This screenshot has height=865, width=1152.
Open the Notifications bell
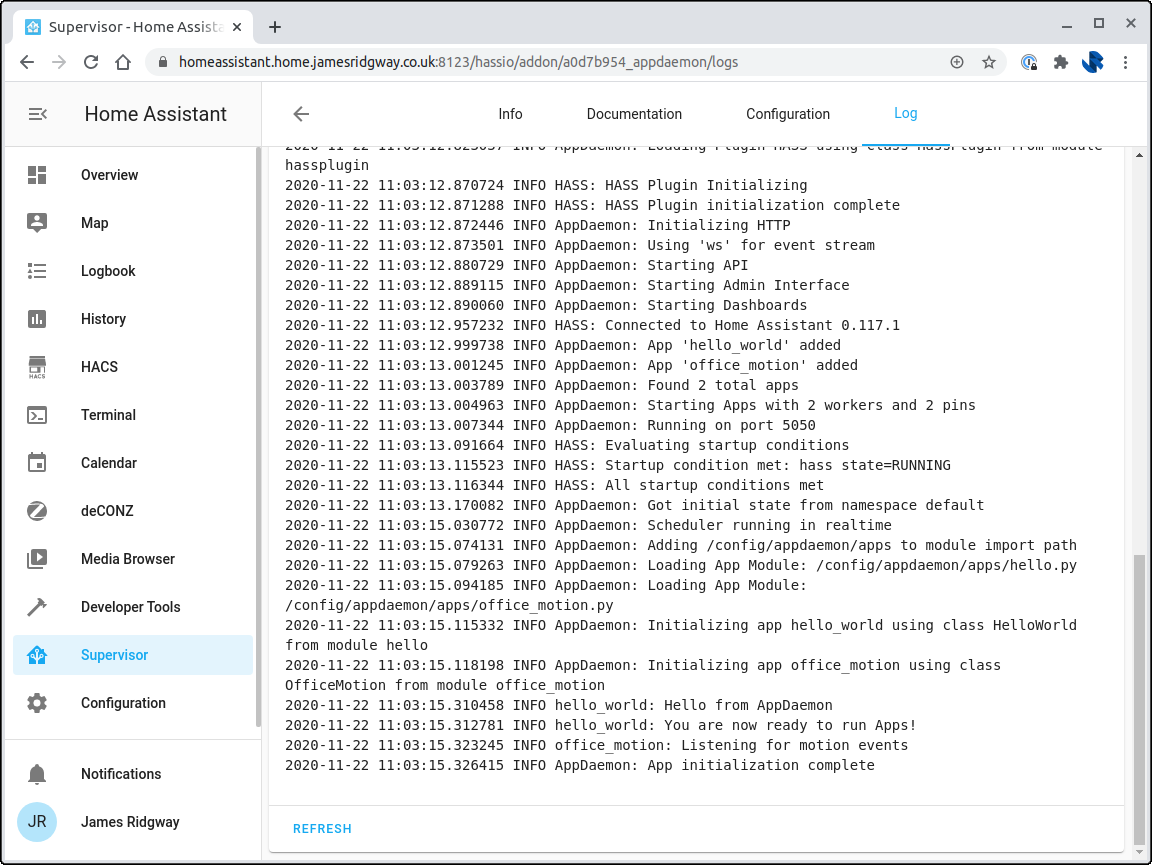(x=120, y=774)
